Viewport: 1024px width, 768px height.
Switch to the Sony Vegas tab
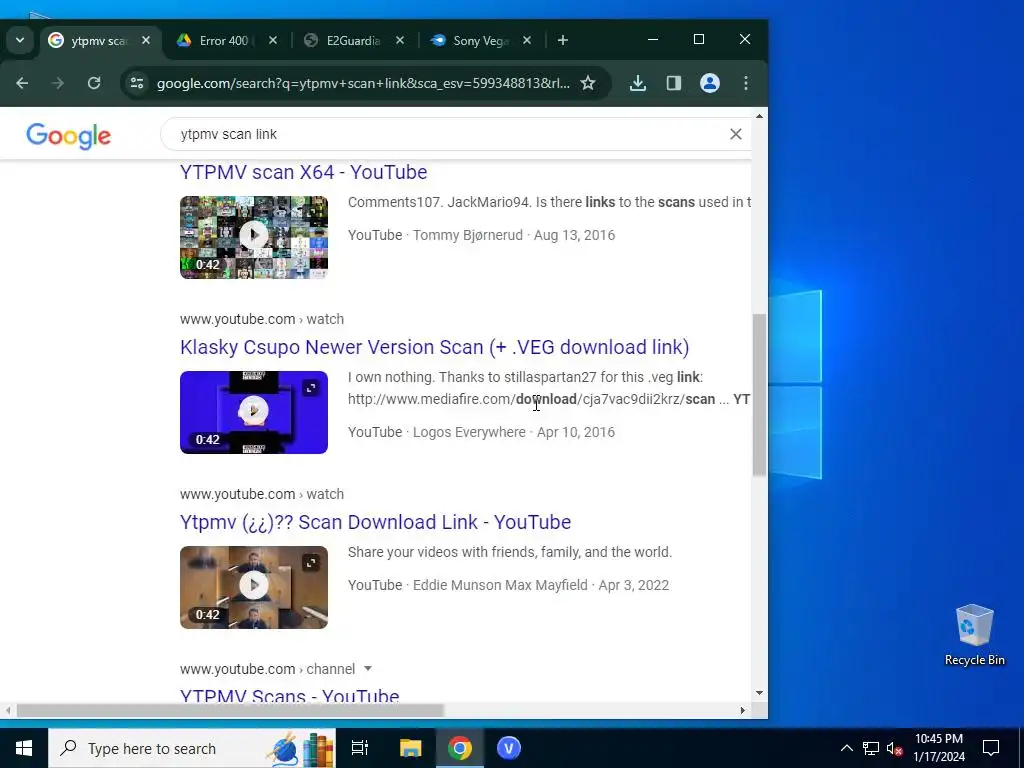coord(481,40)
